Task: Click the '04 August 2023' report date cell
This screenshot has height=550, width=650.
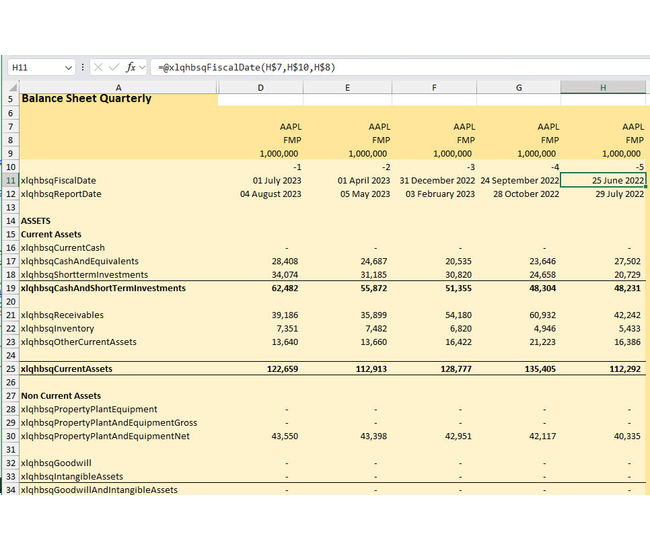Action: pos(261,194)
